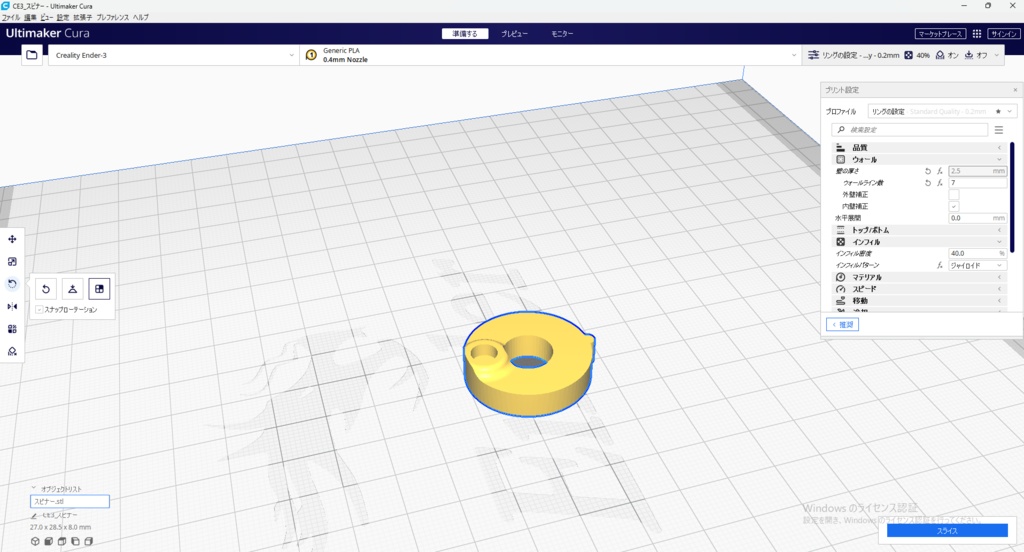
Task: Click the pencil icon to rename job
Action: click(x=34, y=515)
